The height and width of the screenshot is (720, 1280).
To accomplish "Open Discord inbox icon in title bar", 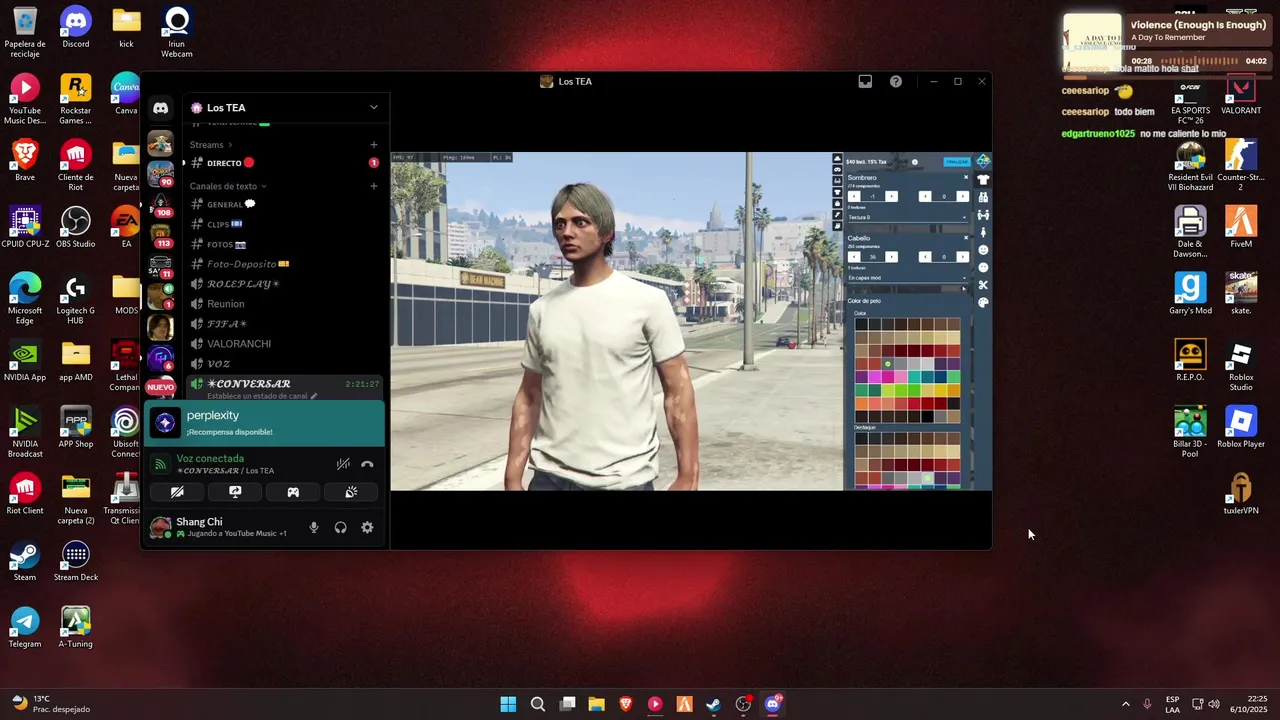I will (865, 82).
